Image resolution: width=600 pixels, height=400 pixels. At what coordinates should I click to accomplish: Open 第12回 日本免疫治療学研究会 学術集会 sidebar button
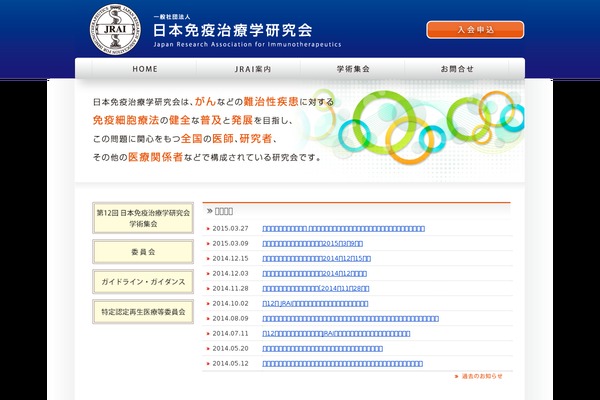coord(143,218)
